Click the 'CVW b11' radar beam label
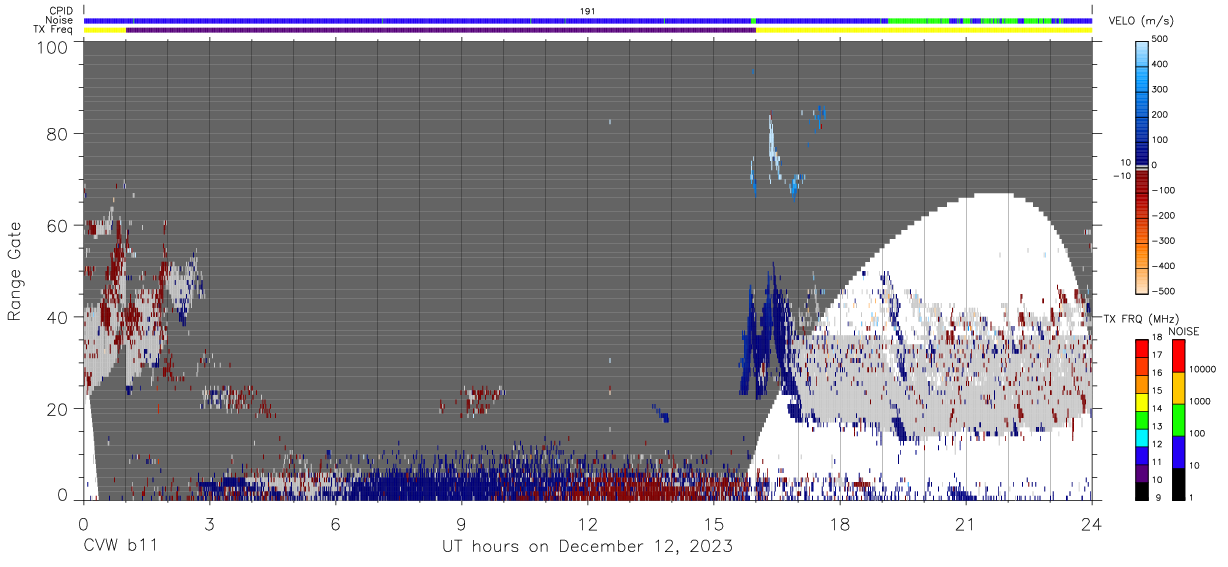This screenshot has width=1228, height=567. 119,547
